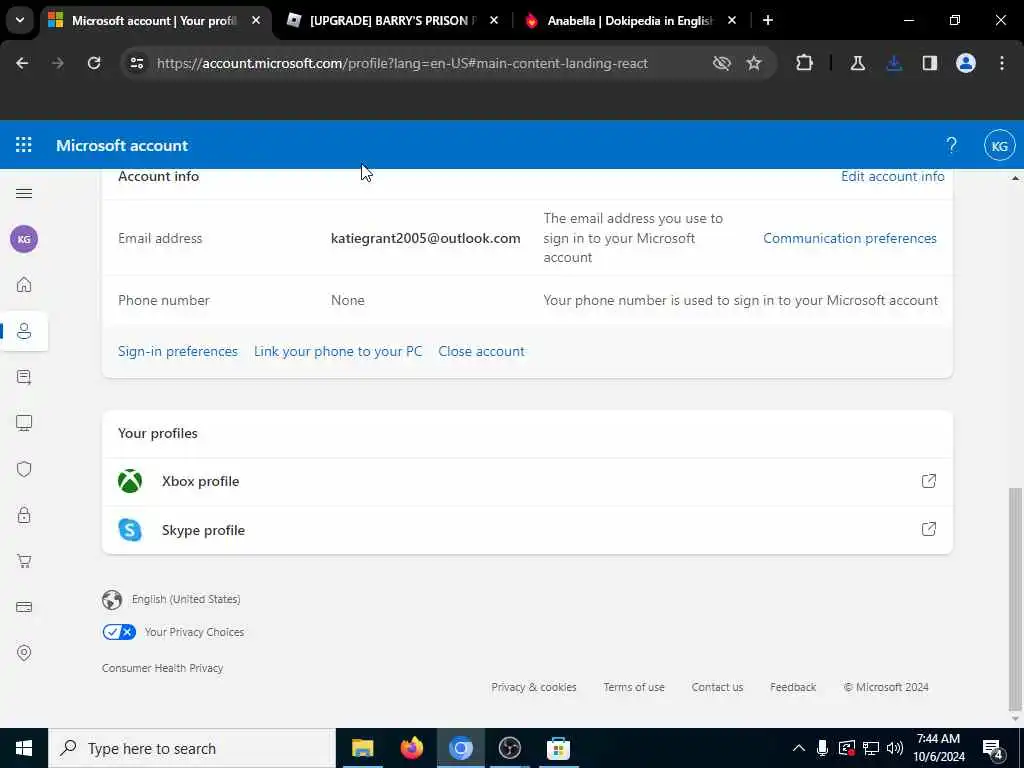Open the Payment options card icon
This screenshot has width=1024, height=768.
24,607
